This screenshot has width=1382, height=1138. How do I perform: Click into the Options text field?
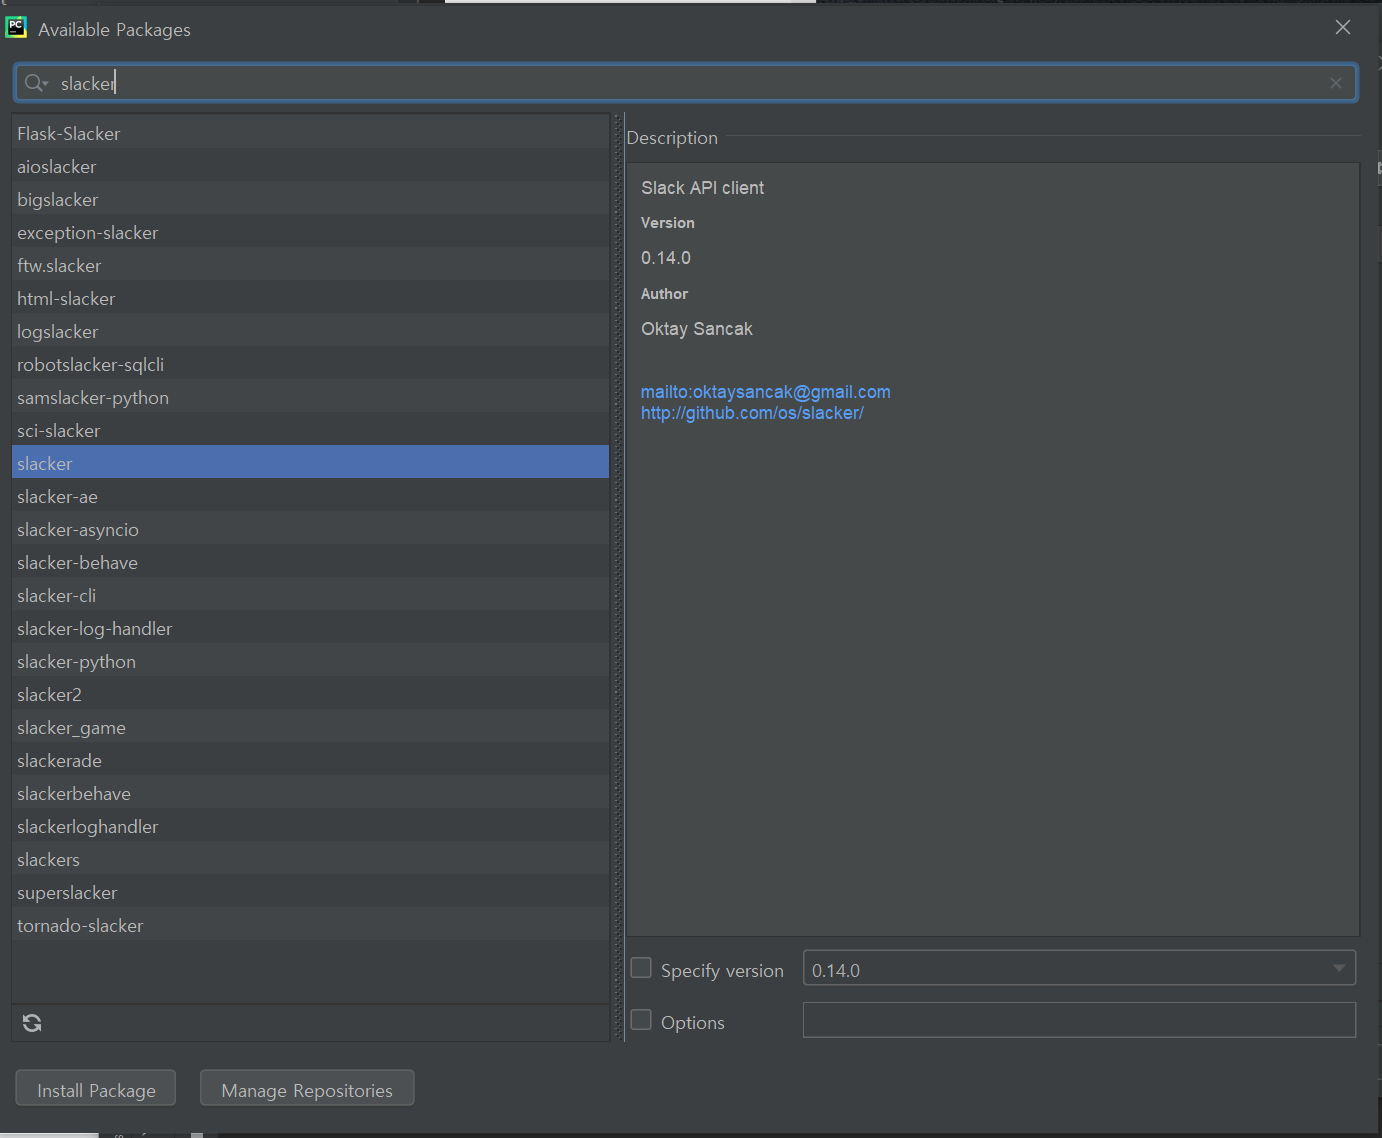[1079, 1020]
